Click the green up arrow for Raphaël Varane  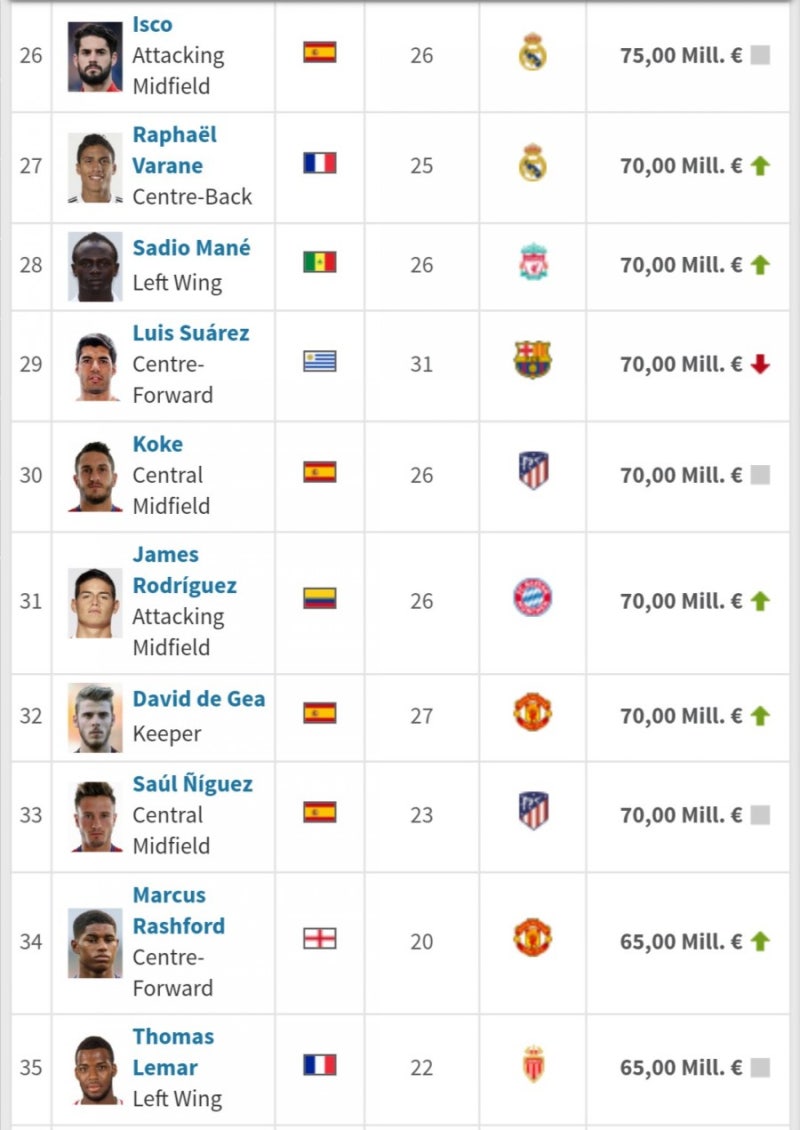pos(760,166)
